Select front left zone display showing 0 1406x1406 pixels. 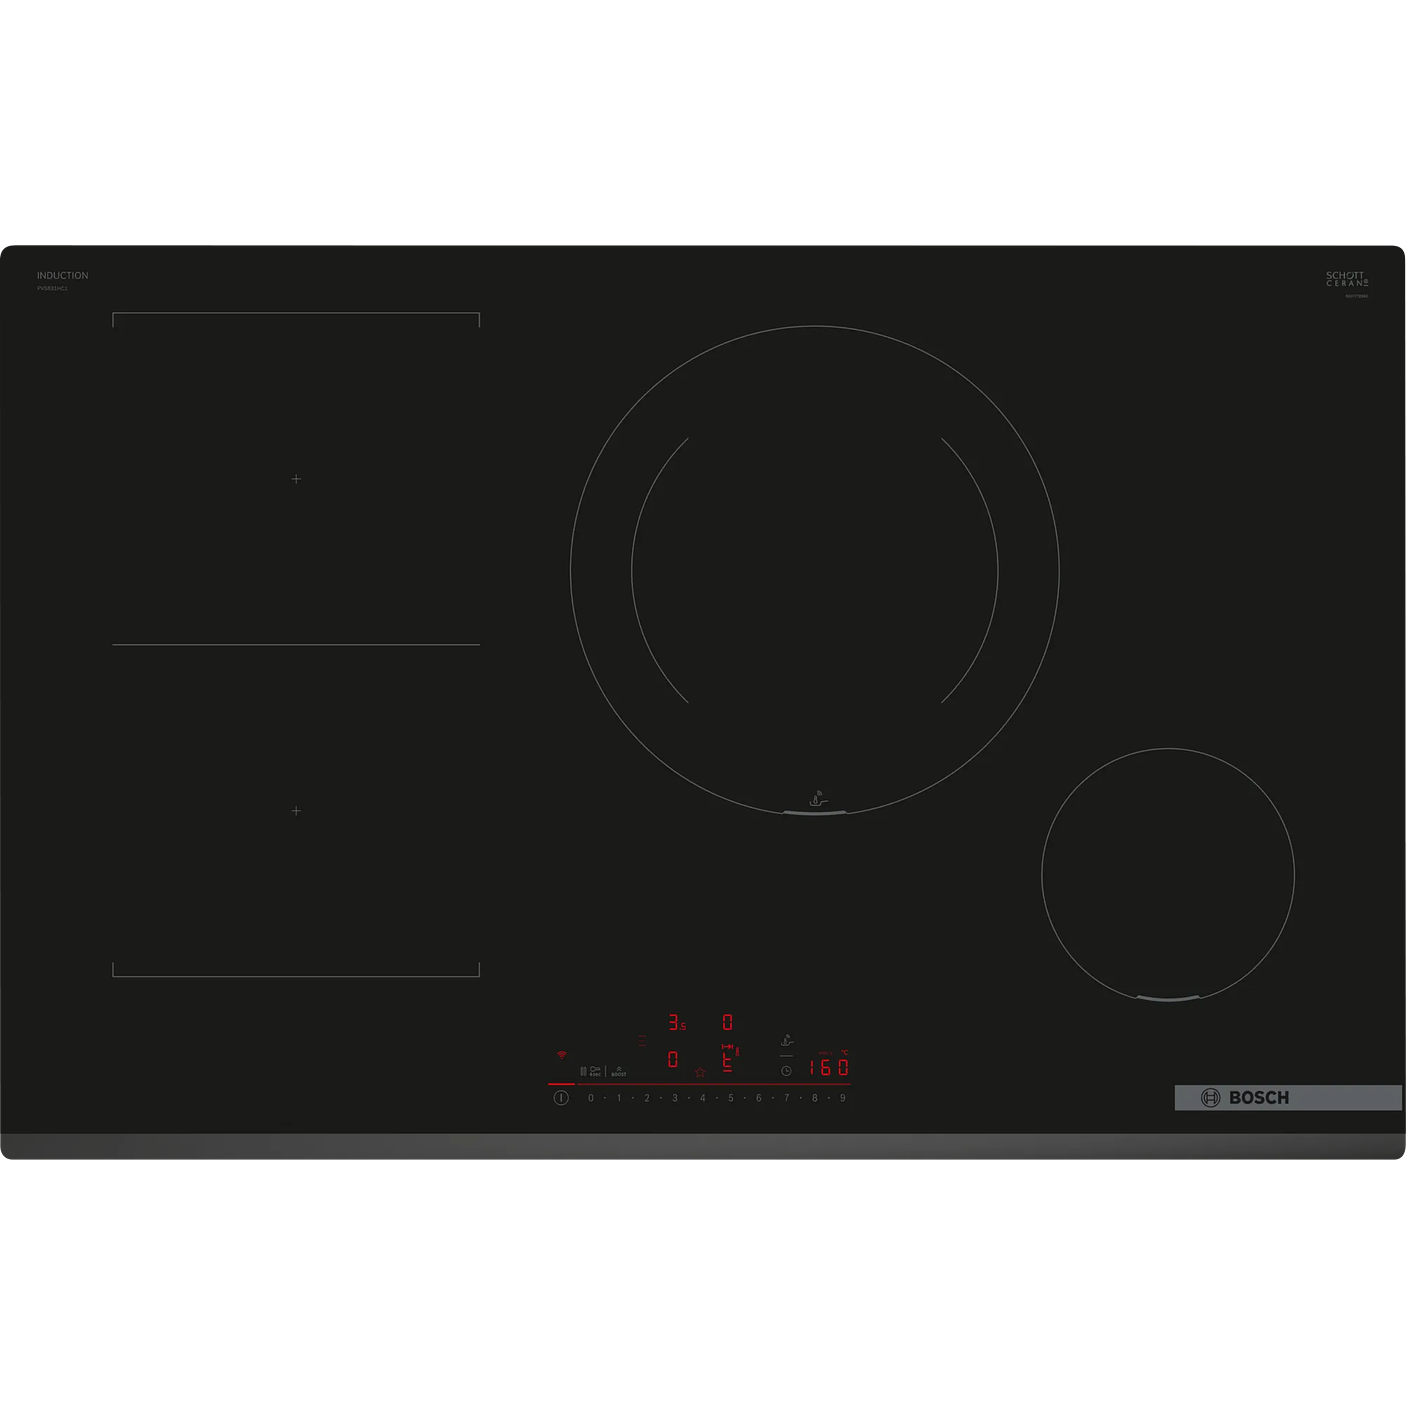pos(673,1059)
